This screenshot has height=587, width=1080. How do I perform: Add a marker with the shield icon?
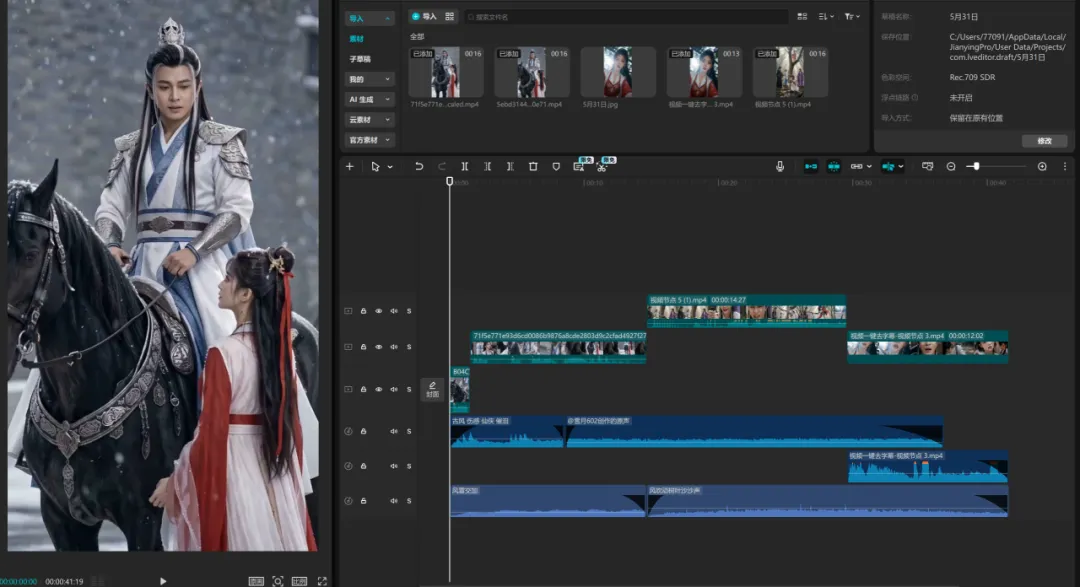[x=556, y=166]
